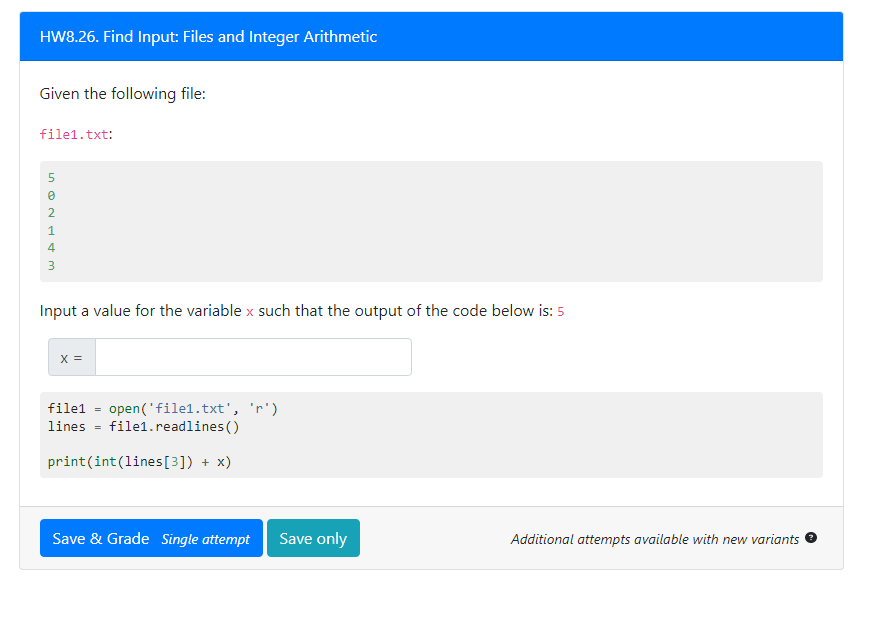
Task: Select the Additional attempts available text
Action: (656, 539)
